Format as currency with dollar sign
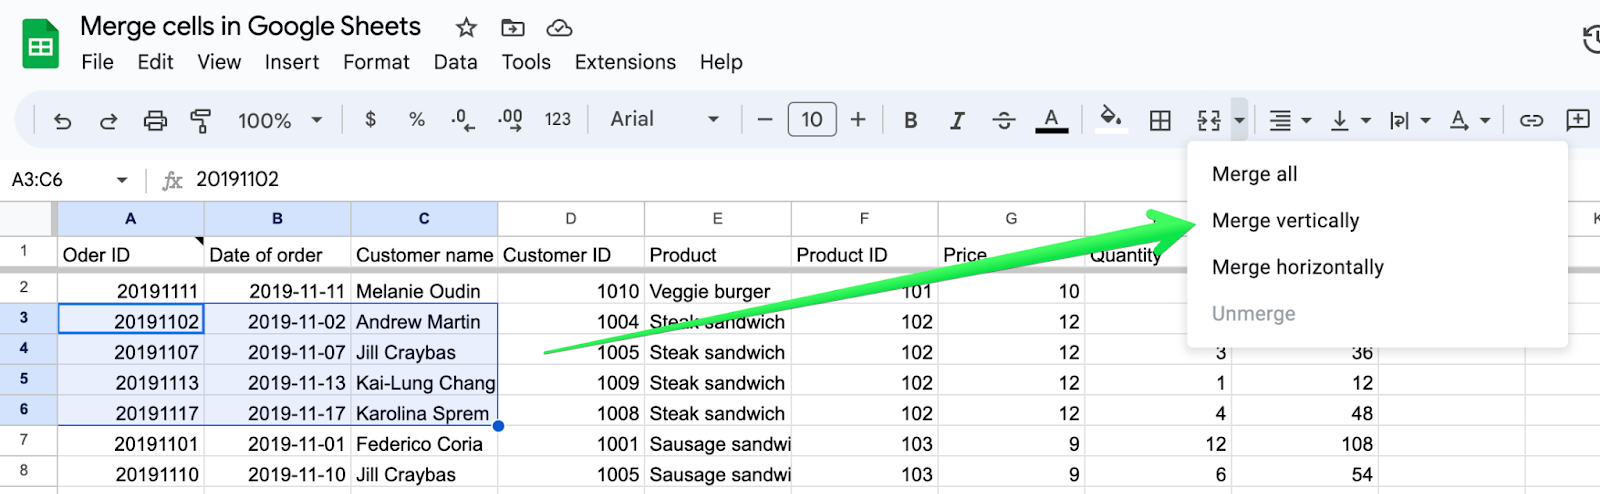Image resolution: width=1600 pixels, height=494 pixels. click(x=371, y=120)
